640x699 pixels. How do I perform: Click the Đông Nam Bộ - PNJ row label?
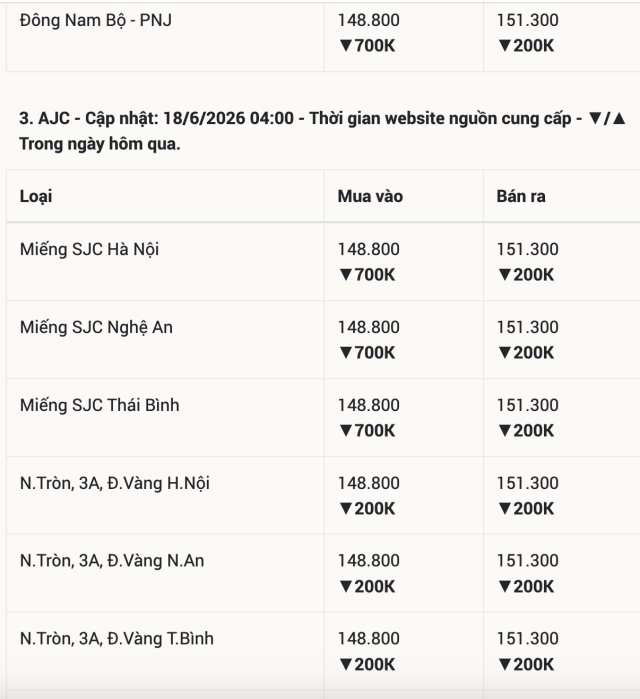tap(95, 21)
